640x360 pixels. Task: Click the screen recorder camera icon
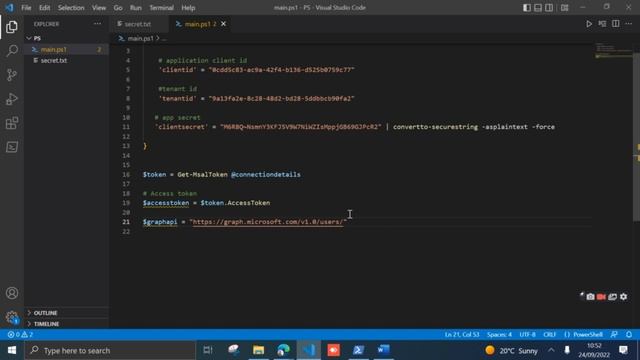point(590,297)
